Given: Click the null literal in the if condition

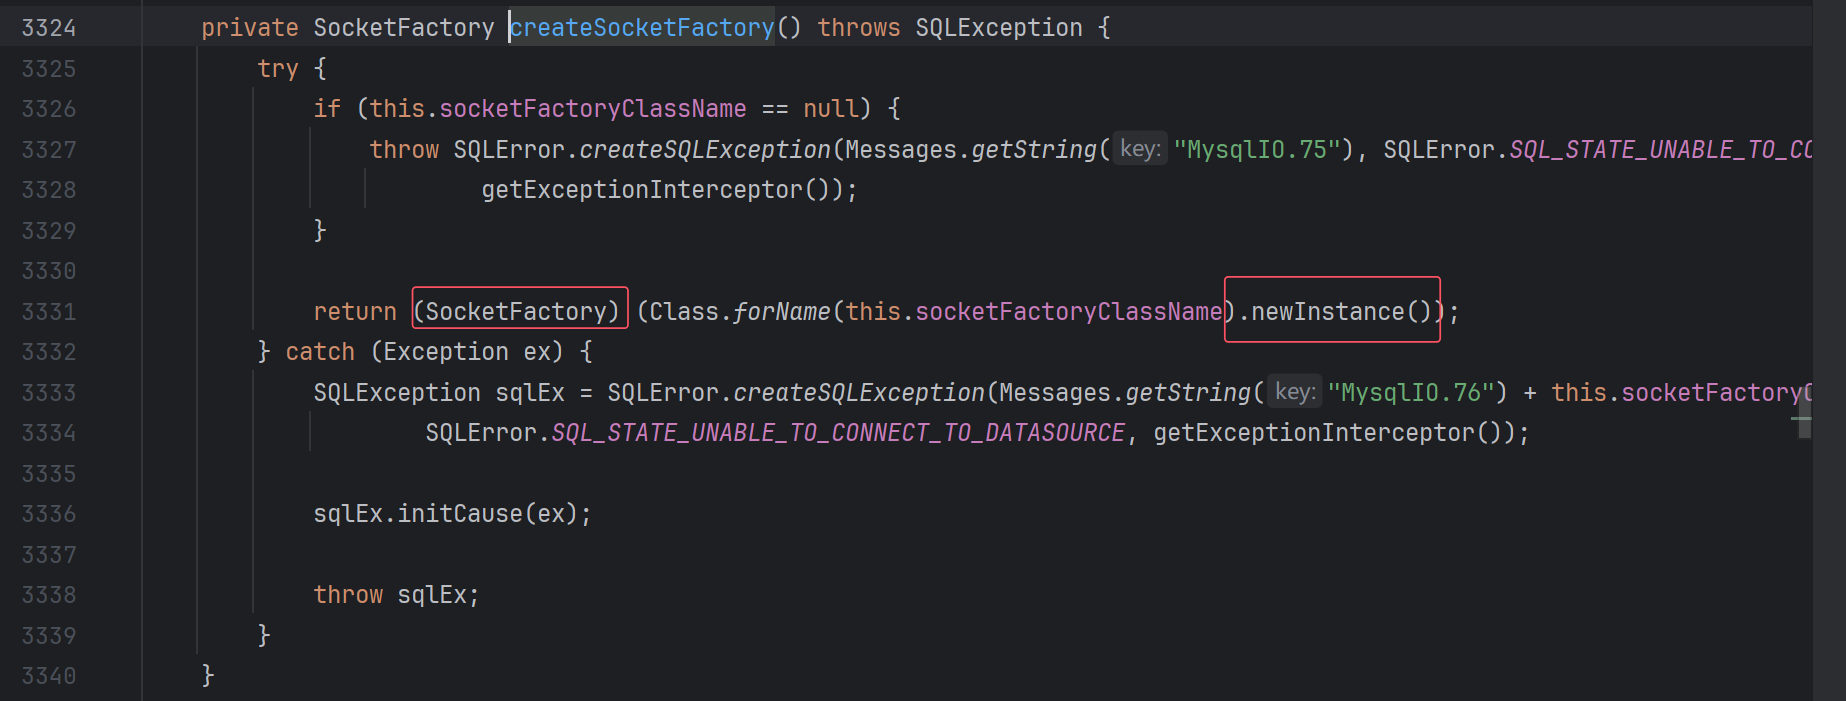Looking at the screenshot, I should pyautogui.click(x=830, y=109).
